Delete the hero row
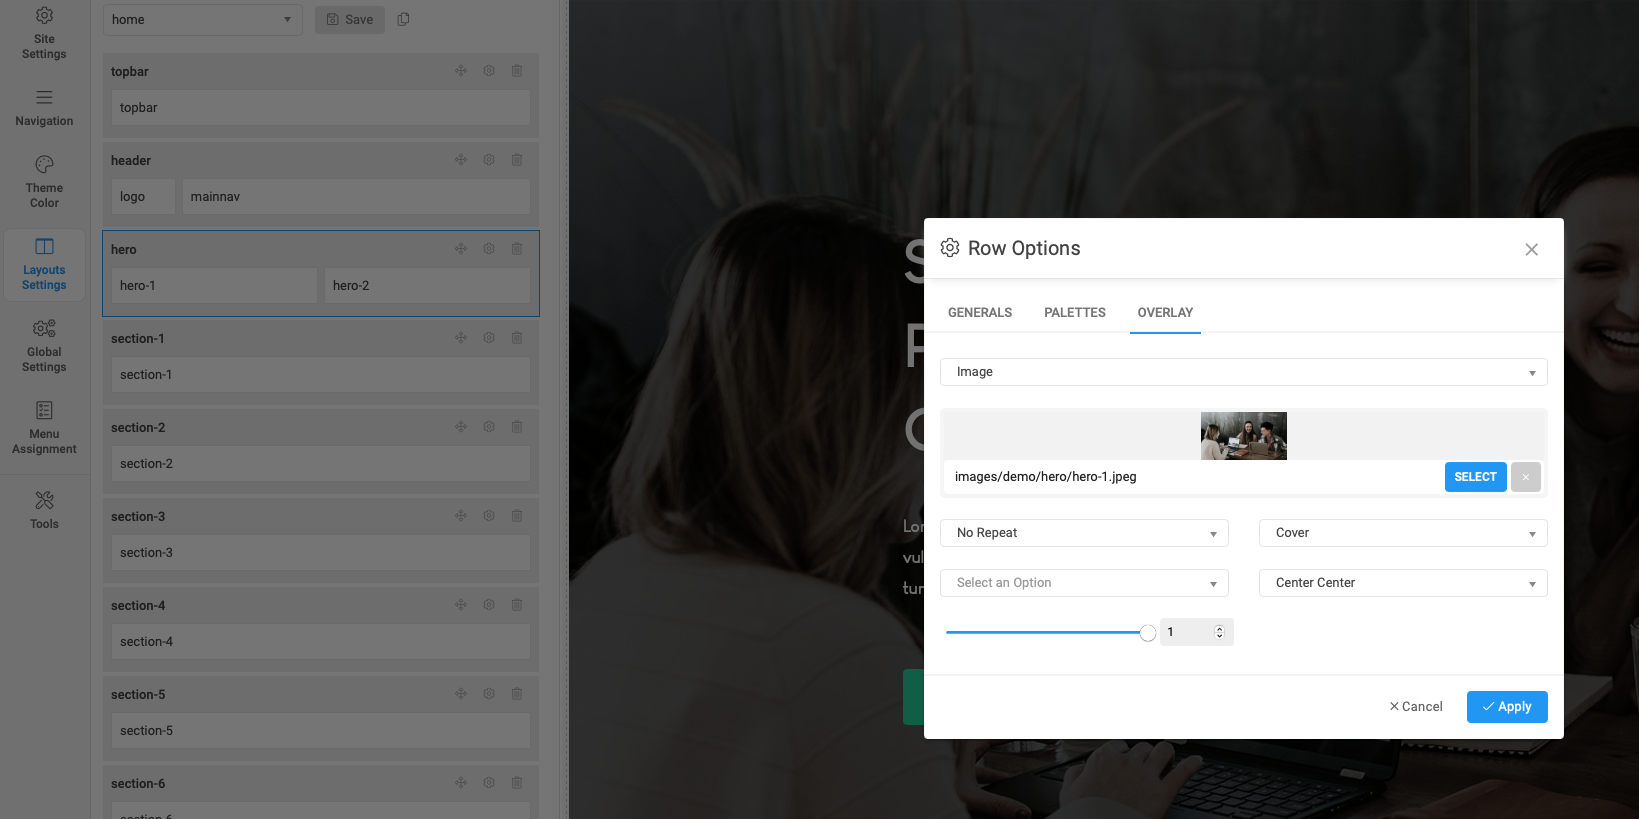The image size is (1639, 819). tap(517, 249)
